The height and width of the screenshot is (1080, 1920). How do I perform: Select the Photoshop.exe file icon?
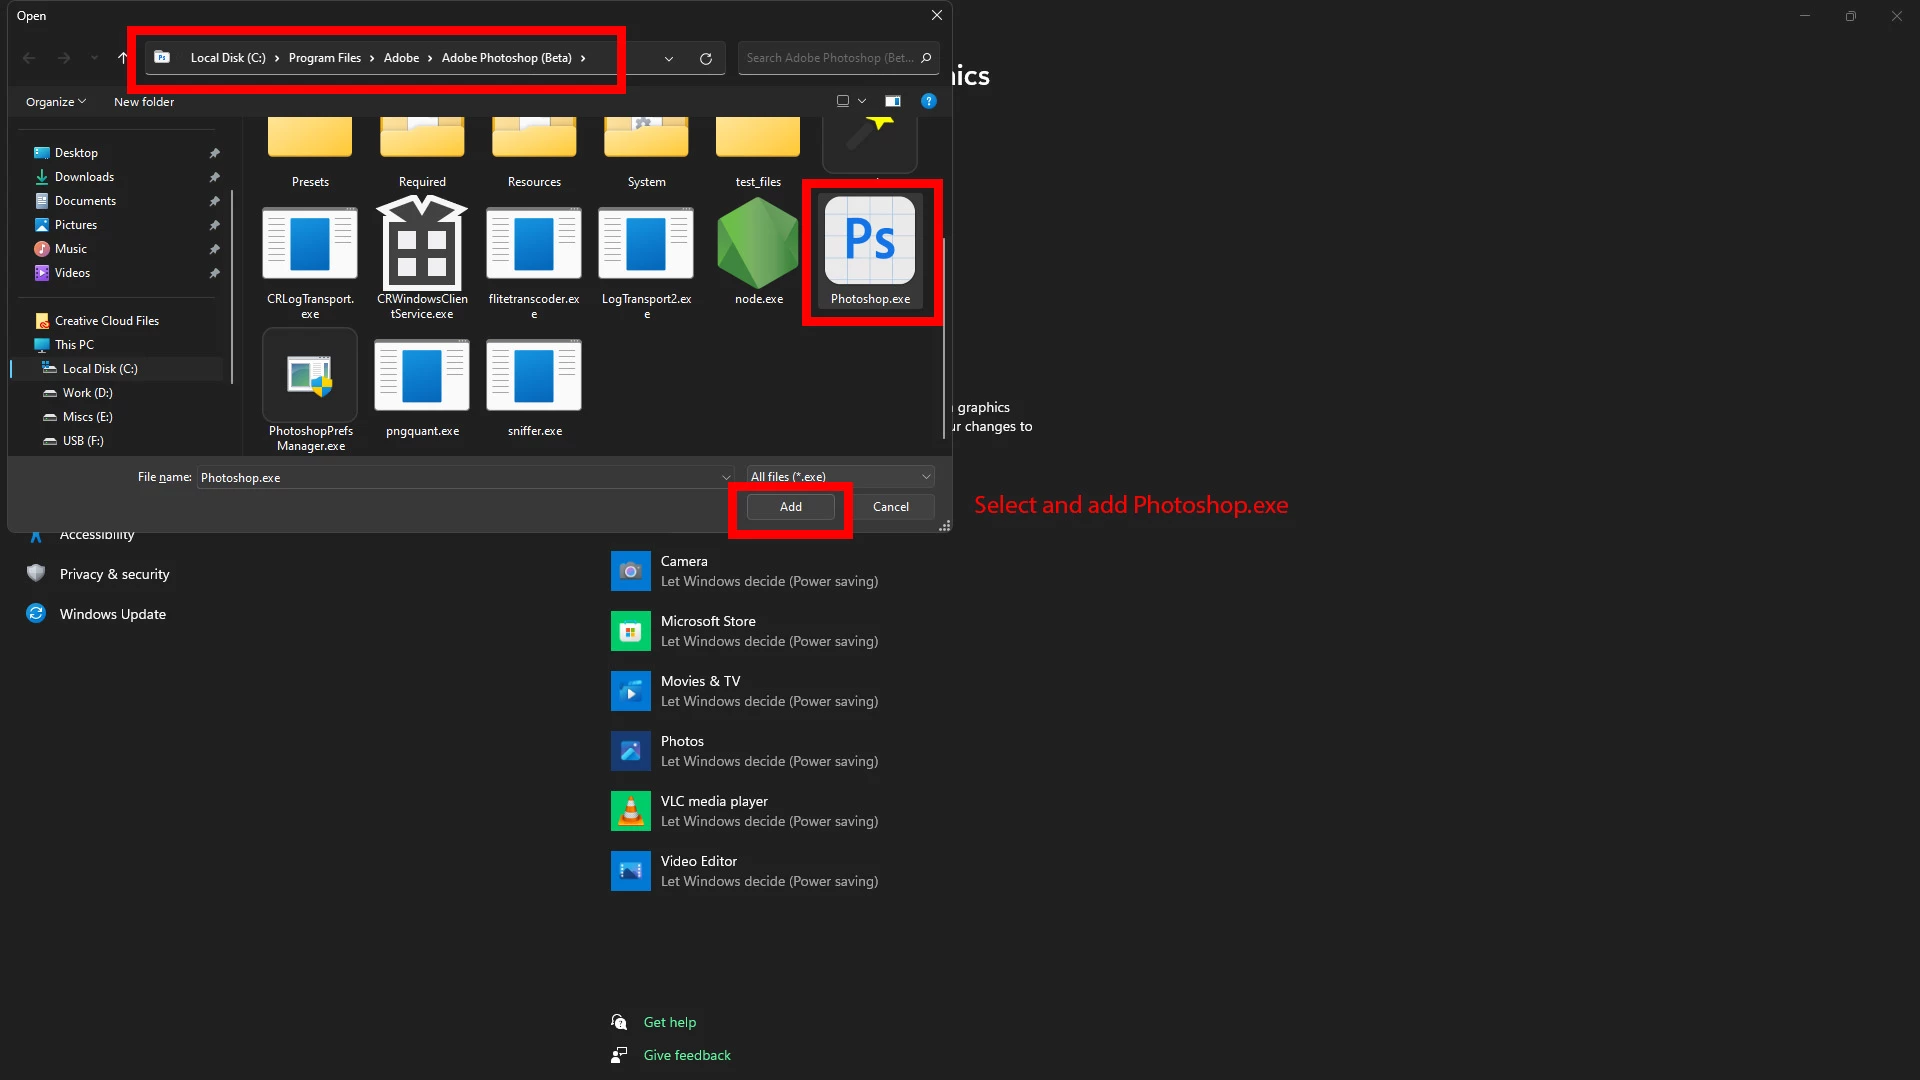pos(869,241)
